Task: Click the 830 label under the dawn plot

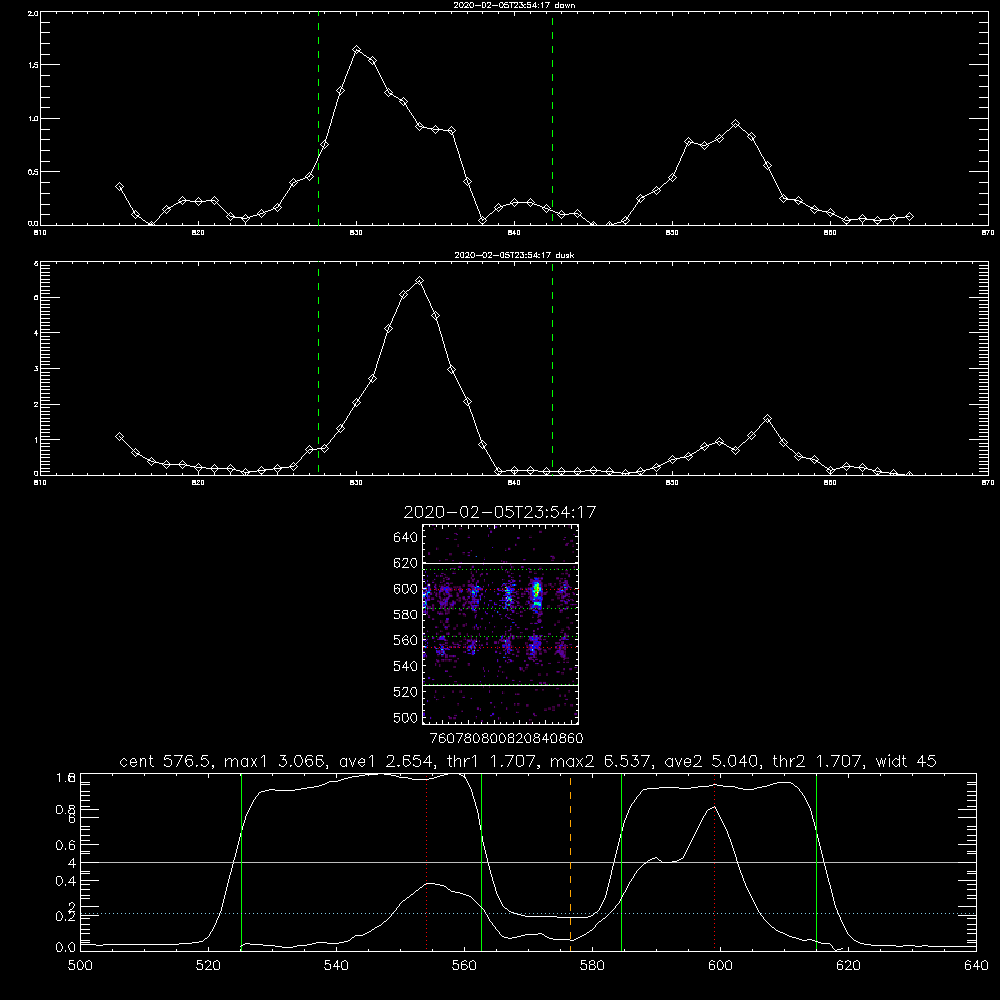Action: point(356,233)
